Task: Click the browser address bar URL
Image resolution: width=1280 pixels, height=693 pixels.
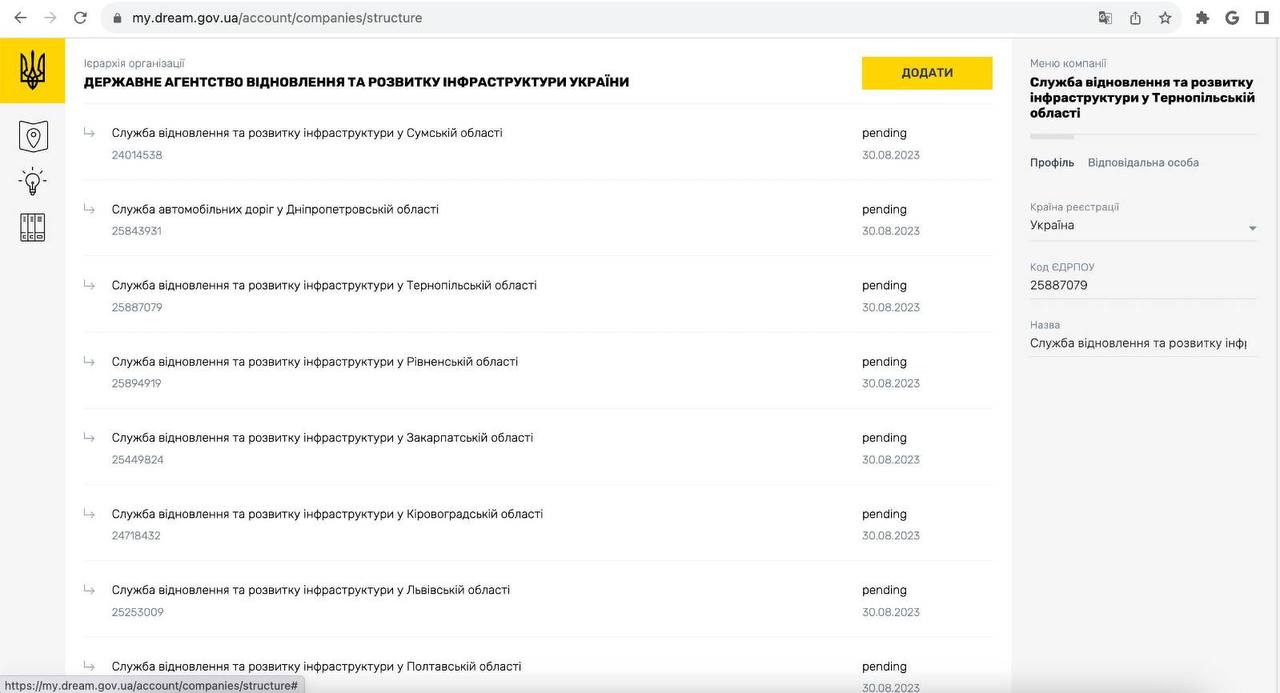Action: (x=277, y=18)
